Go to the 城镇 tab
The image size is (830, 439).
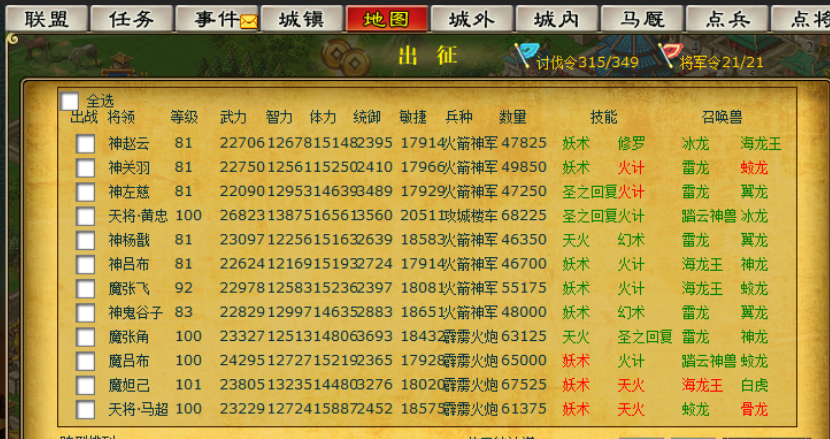pos(301,19)
